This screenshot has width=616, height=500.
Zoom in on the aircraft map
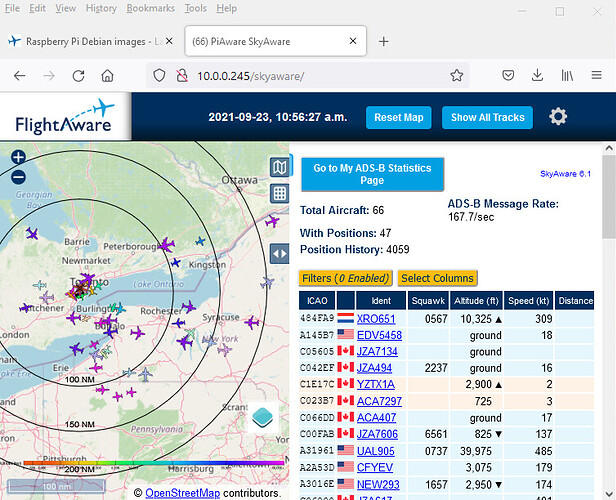[x=18, y=158]
